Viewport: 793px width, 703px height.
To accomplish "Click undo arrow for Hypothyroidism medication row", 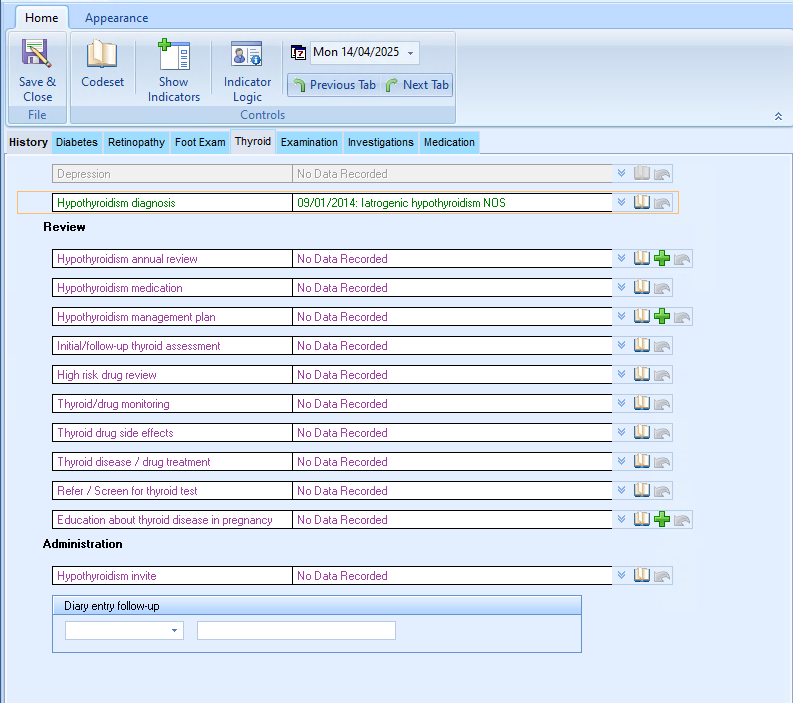I will coord(662,288).
